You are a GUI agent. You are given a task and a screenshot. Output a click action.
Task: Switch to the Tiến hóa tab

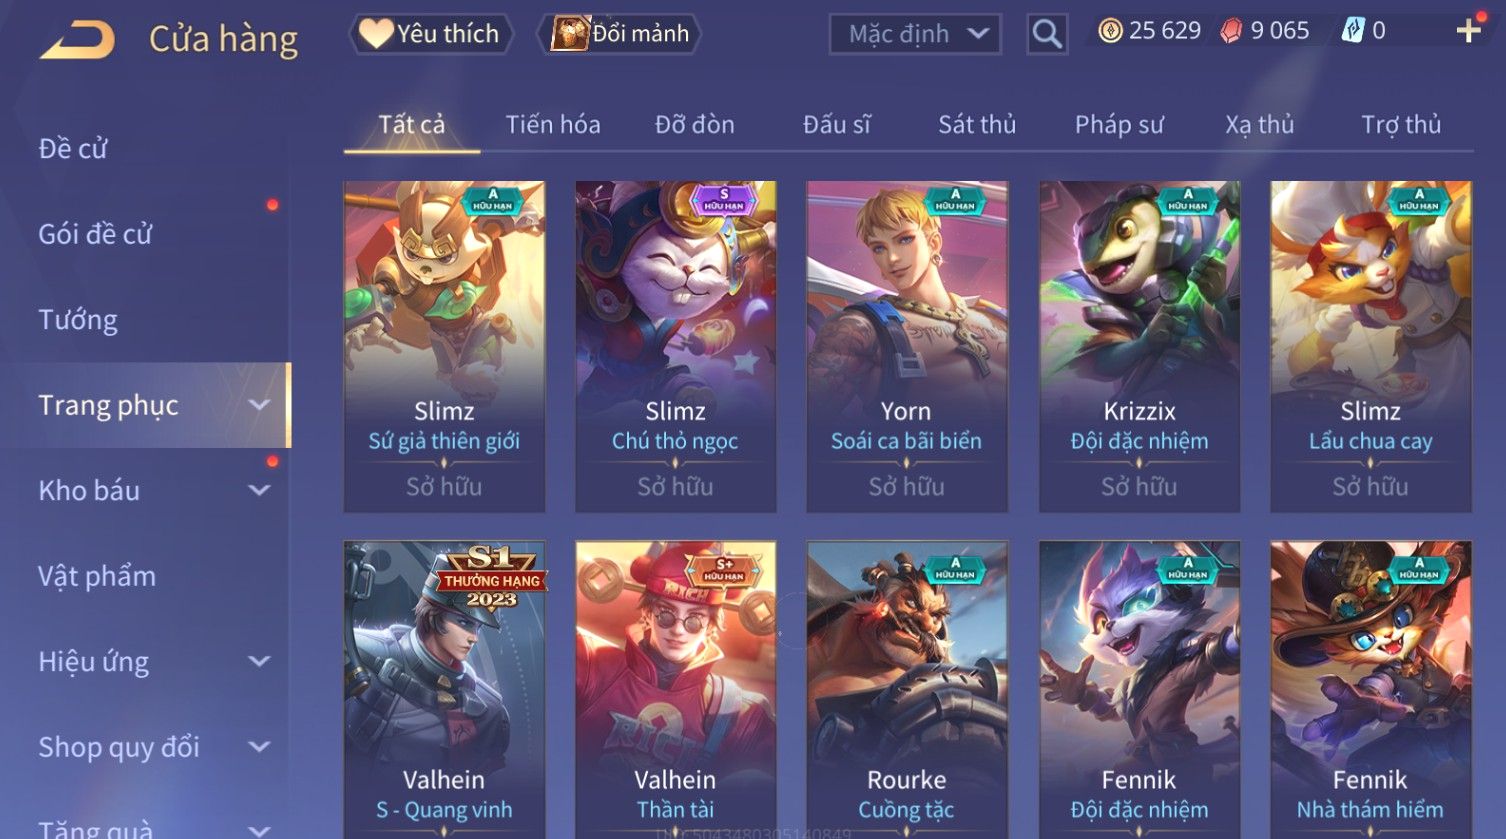(553, 124)
